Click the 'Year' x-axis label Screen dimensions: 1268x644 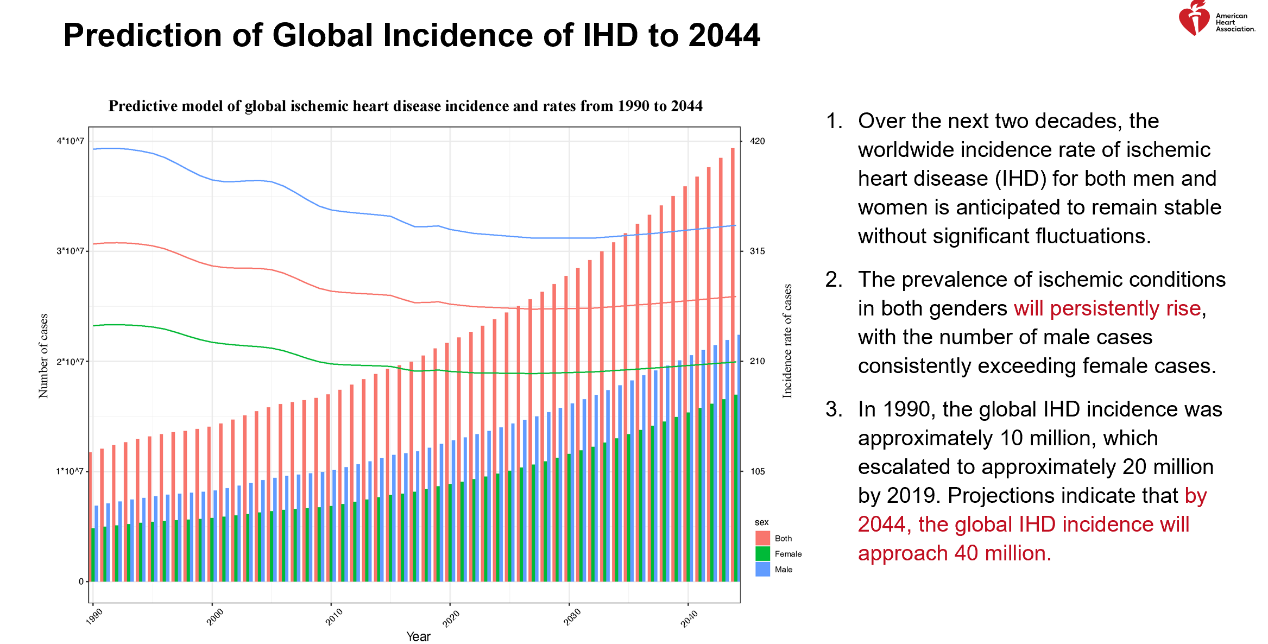(x=418, y=636)
